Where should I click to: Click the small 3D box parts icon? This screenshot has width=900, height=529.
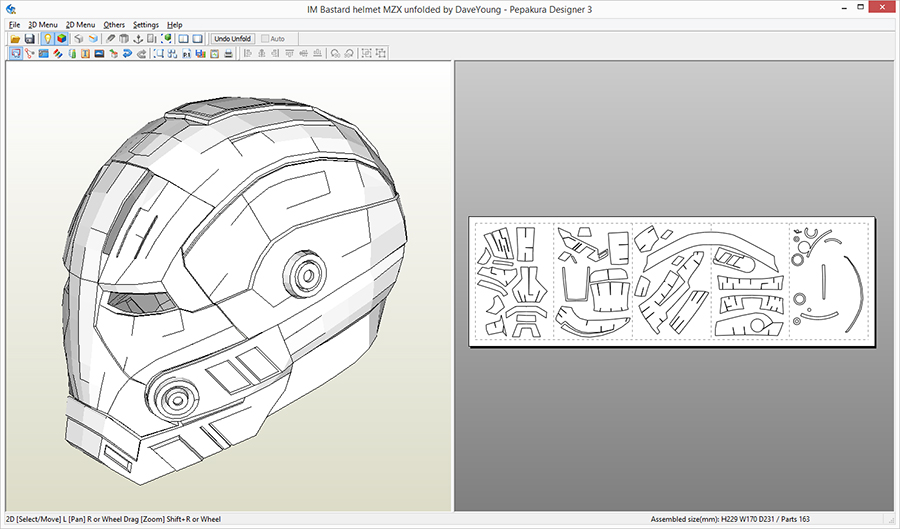(114, 53)
